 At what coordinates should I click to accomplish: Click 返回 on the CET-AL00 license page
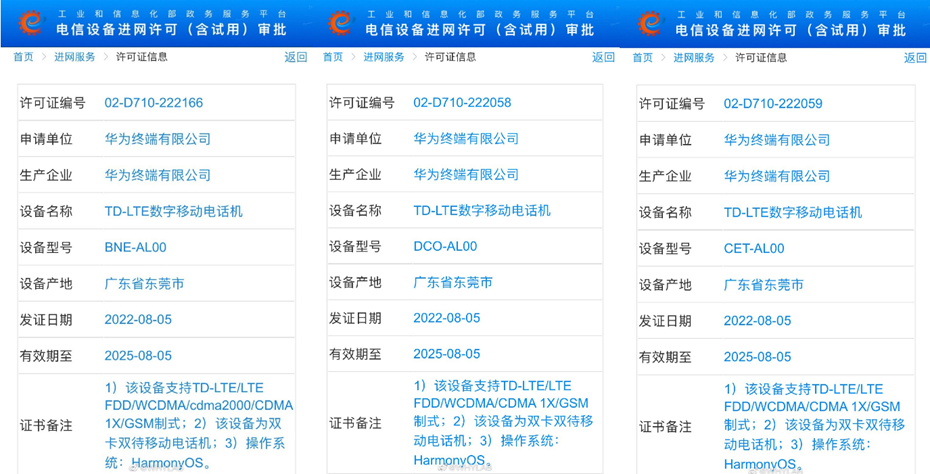[x=915, y=58]
